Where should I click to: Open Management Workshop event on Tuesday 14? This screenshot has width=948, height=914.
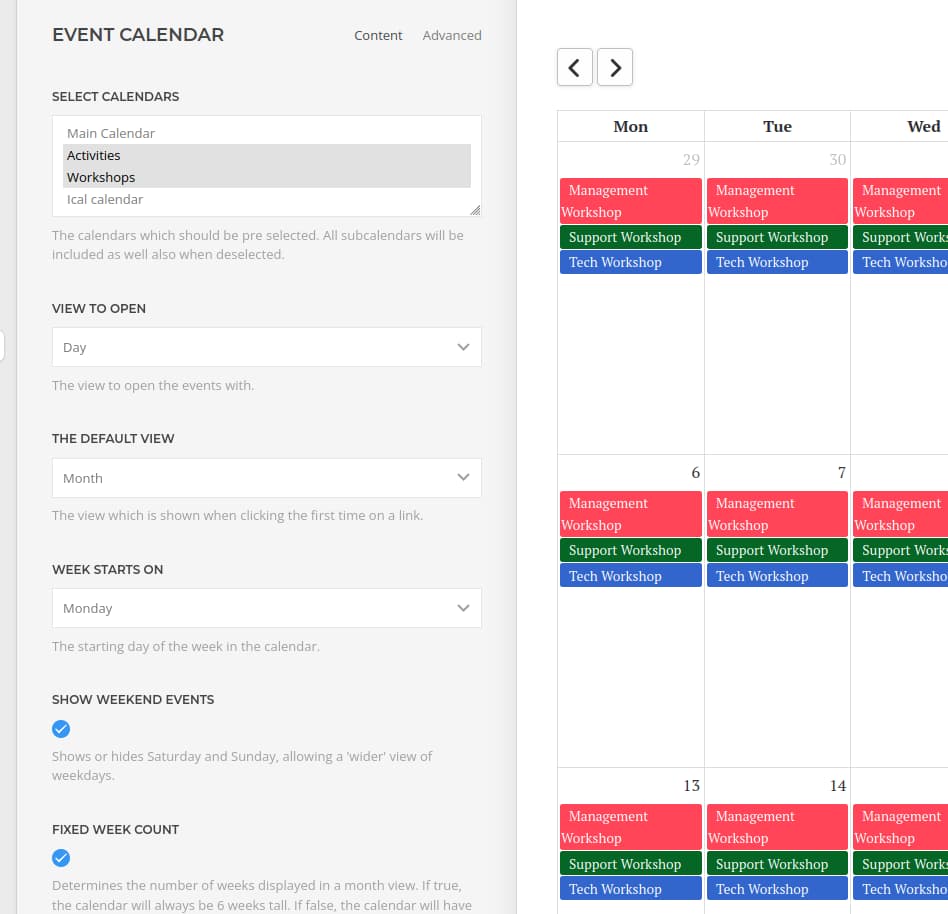(x=777, y=827)
